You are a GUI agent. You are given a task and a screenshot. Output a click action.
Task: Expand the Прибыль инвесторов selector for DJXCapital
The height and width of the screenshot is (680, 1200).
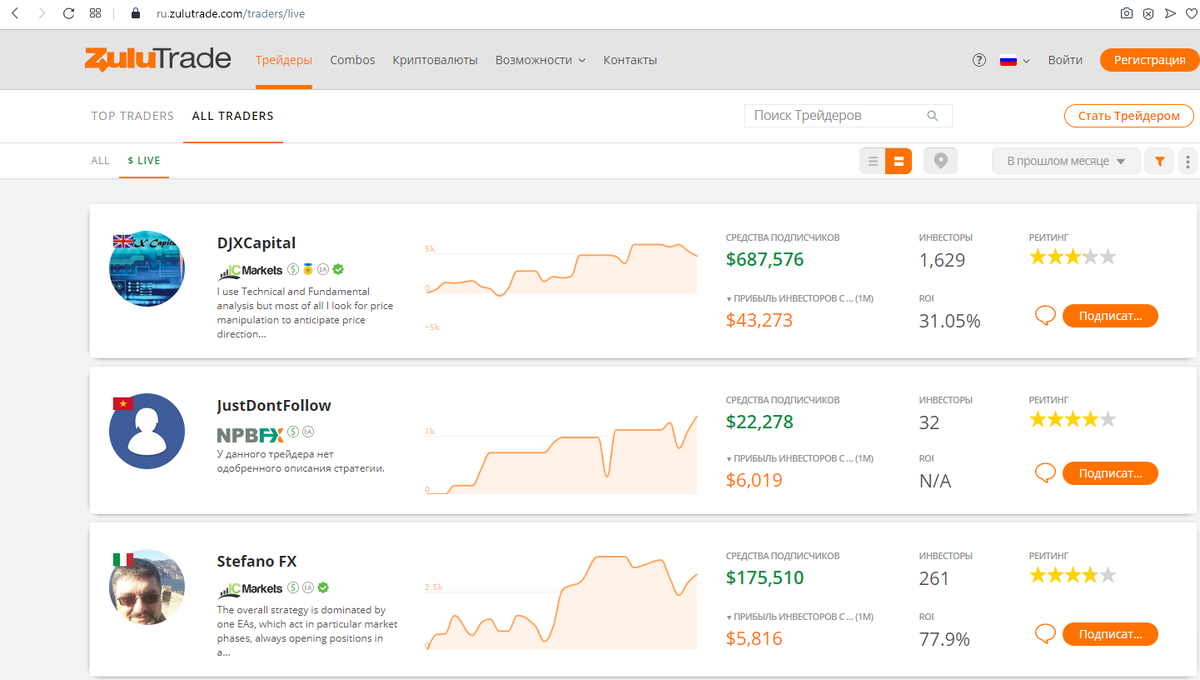(800, 298)
